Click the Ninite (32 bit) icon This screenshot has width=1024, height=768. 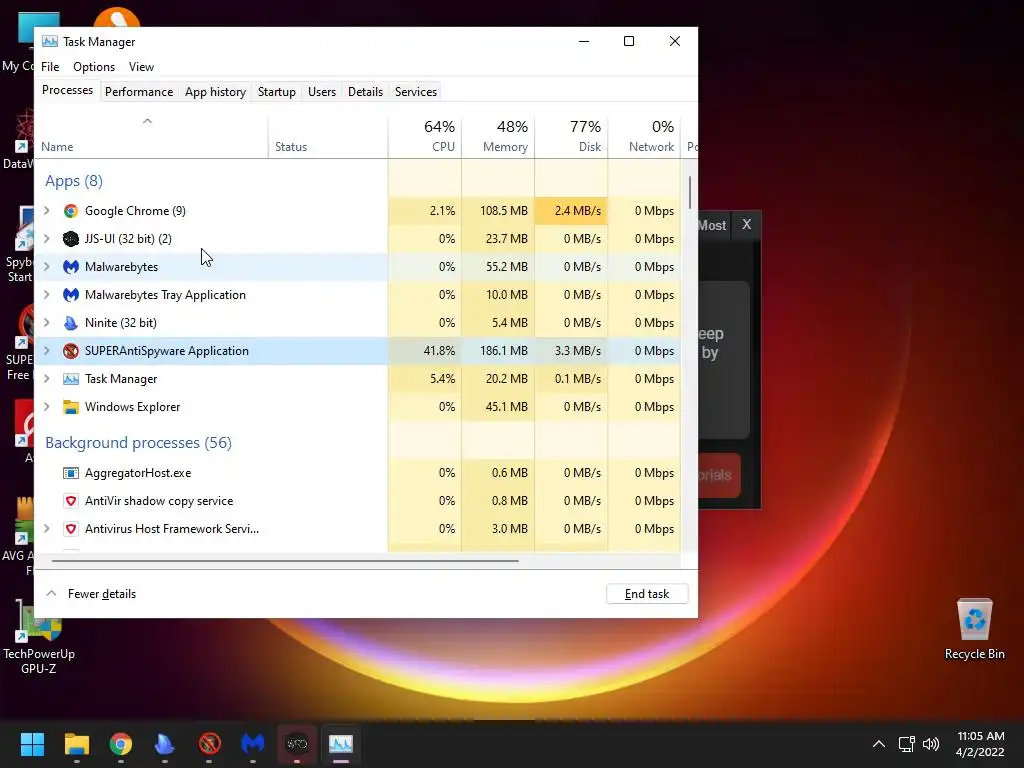pyautogui.click(x=71, y=323)
